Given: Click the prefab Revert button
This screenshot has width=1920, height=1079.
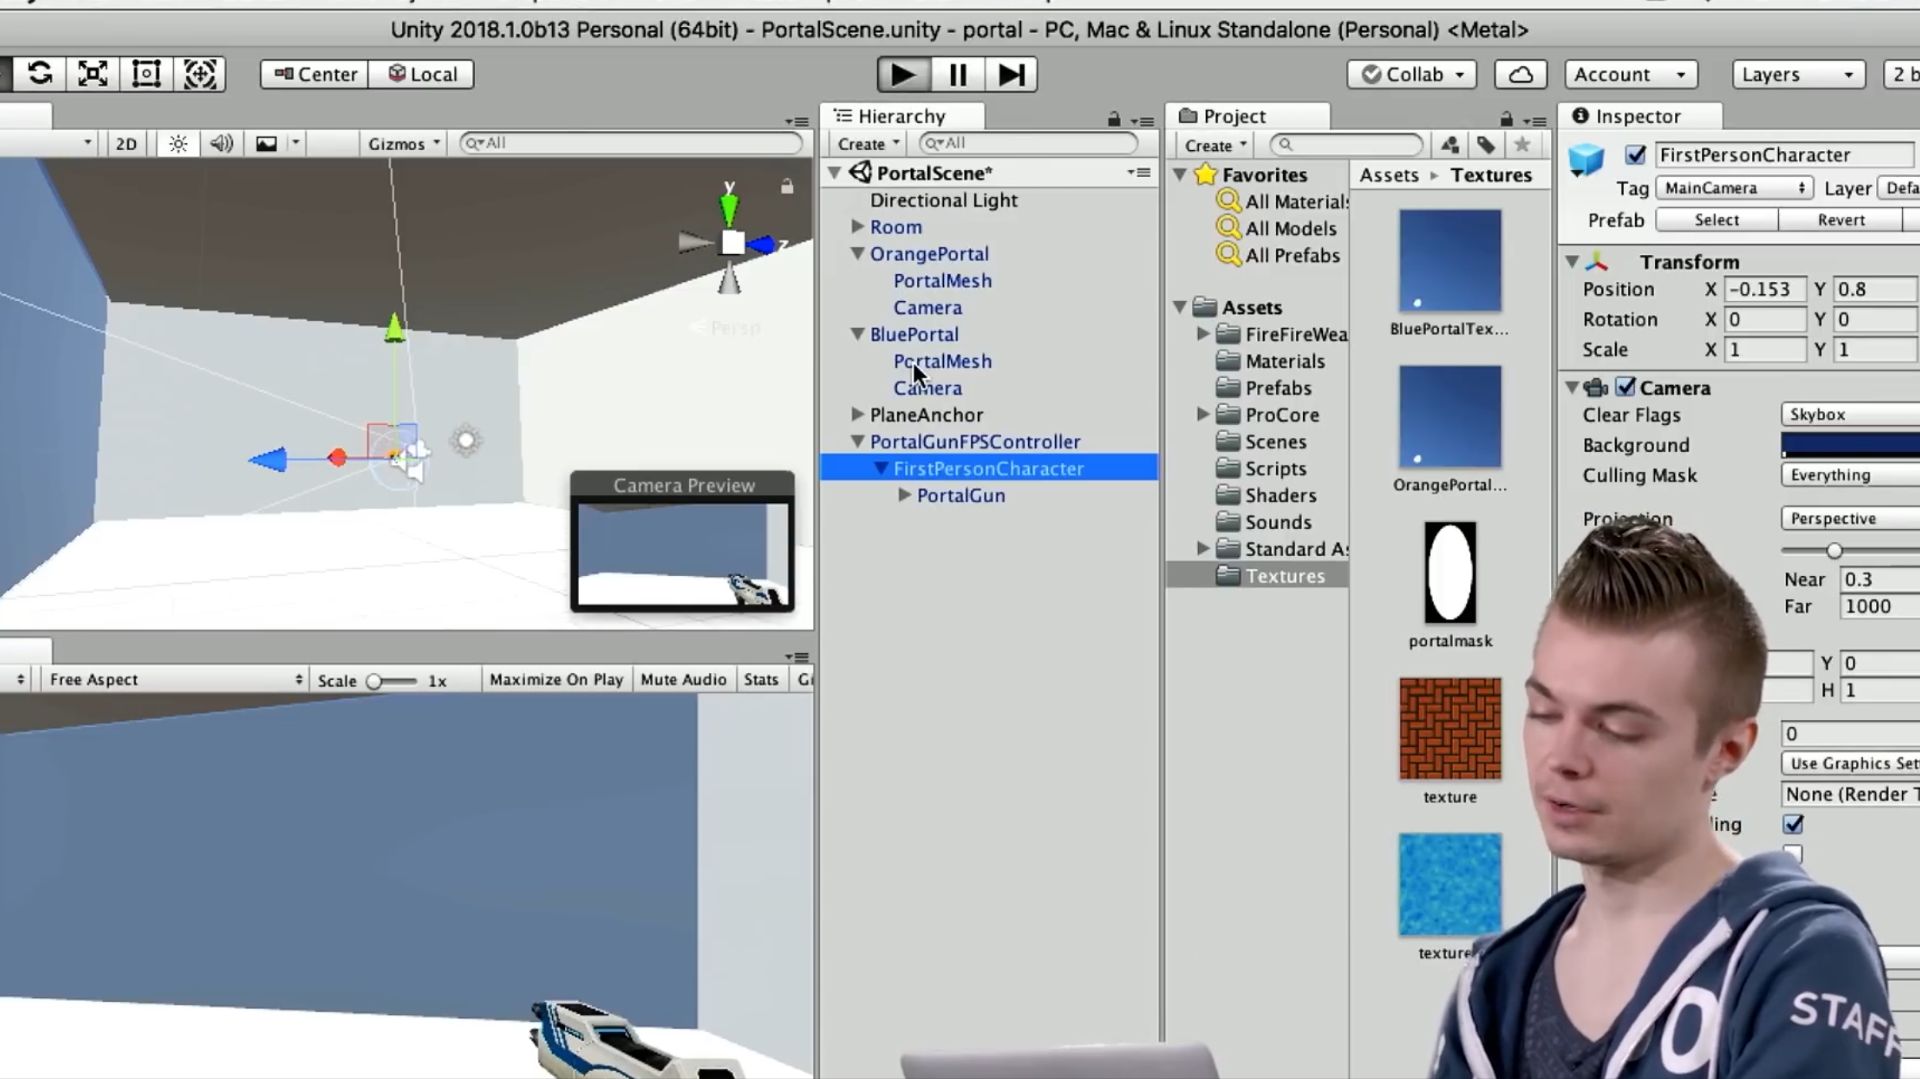Looking at the screenshot, I should coord(1841,220).
